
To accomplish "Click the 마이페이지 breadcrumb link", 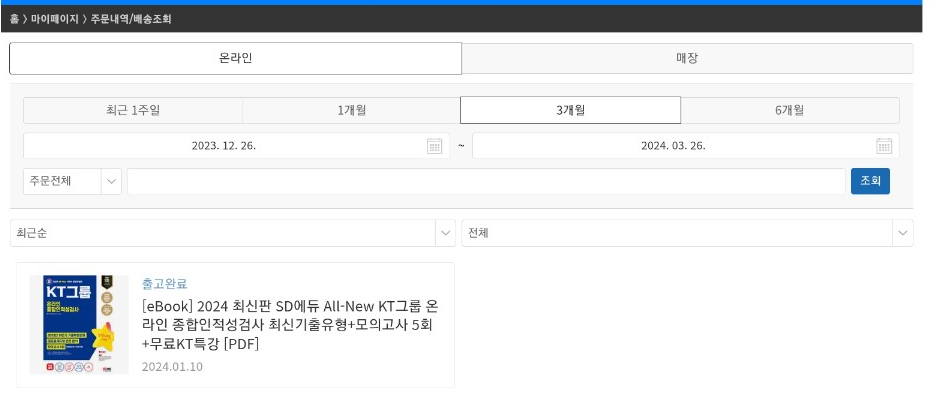I will (x=55, y=19).
